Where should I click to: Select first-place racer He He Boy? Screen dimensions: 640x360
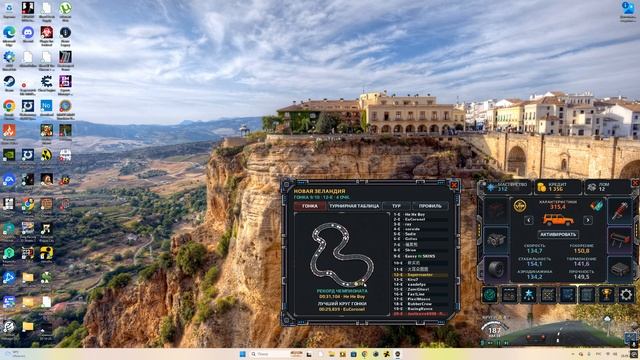420,214
